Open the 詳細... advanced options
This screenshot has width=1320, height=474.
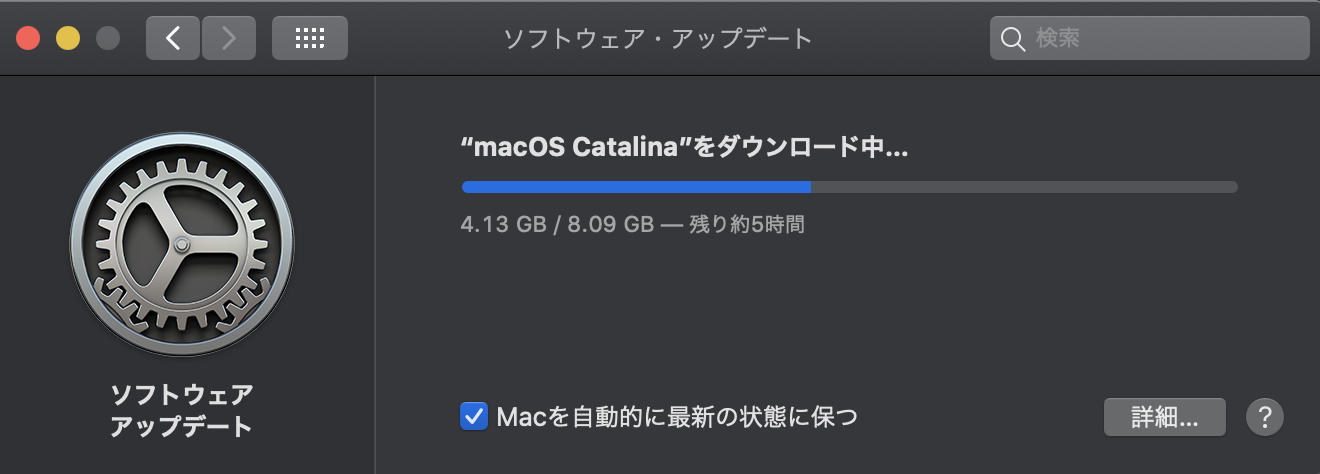click(x=1164, y=416)
